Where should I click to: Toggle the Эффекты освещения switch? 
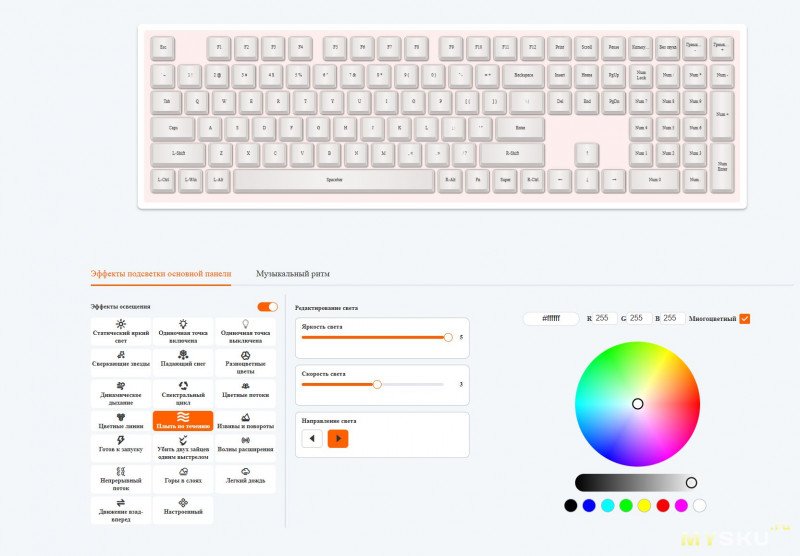tap(267, 307)
